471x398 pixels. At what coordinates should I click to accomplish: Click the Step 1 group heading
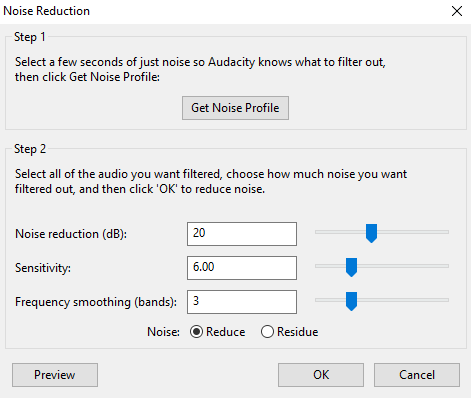tap(29, 37)
